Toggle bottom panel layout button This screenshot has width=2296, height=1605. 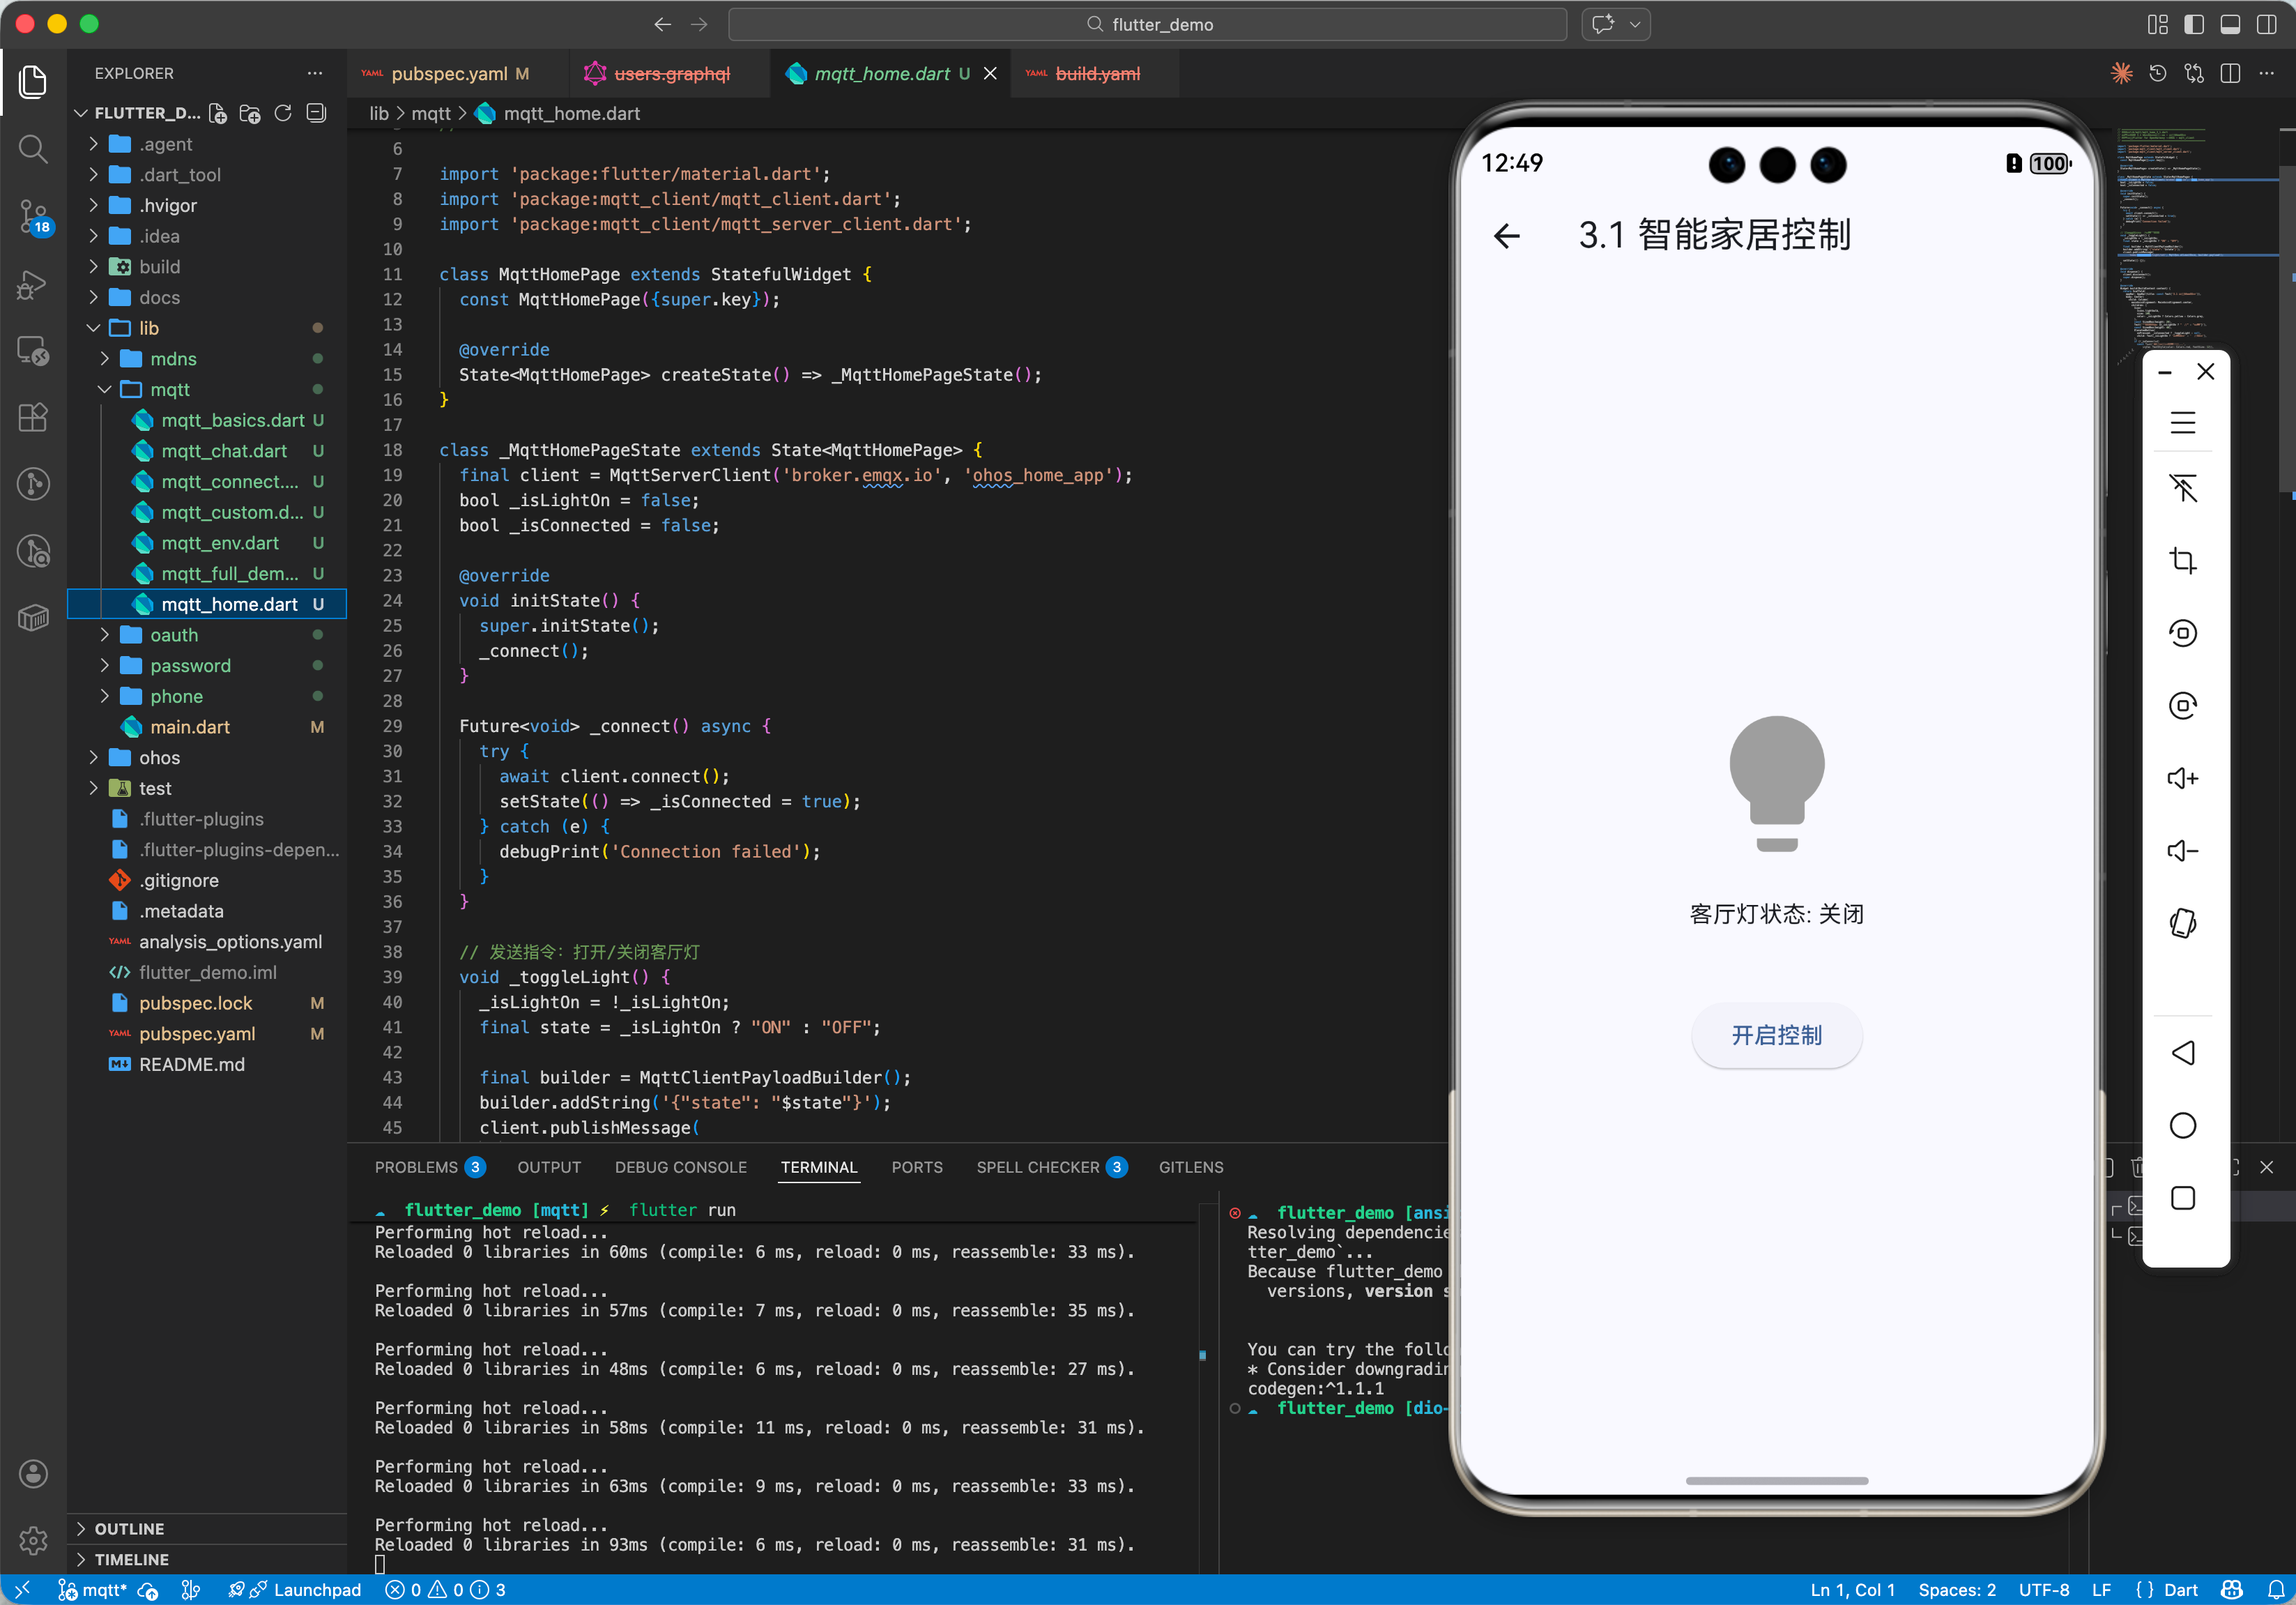pos(2229,24)
